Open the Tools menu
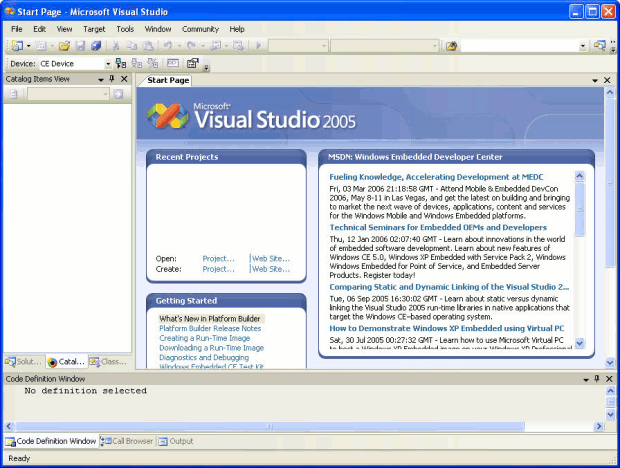Viewport: 620px width, 468px height. pos(125,29)
